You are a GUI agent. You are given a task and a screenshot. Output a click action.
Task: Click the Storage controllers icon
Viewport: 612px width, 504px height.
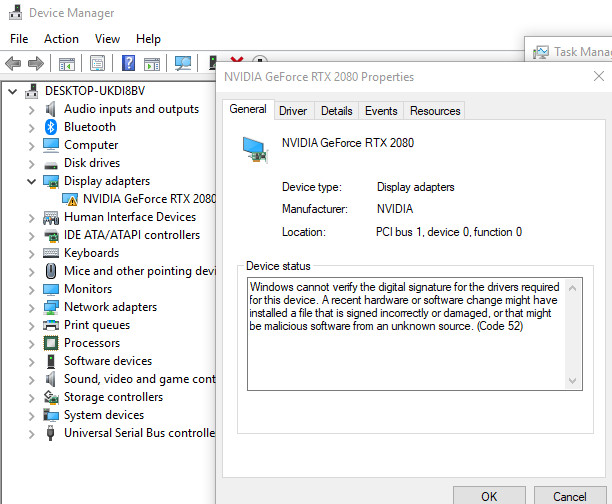coord(51,397)
